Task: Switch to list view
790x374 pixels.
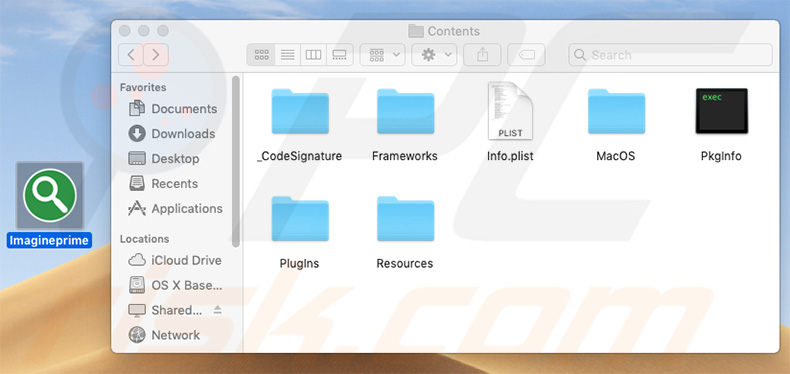Action: click(x=287, y=55)
